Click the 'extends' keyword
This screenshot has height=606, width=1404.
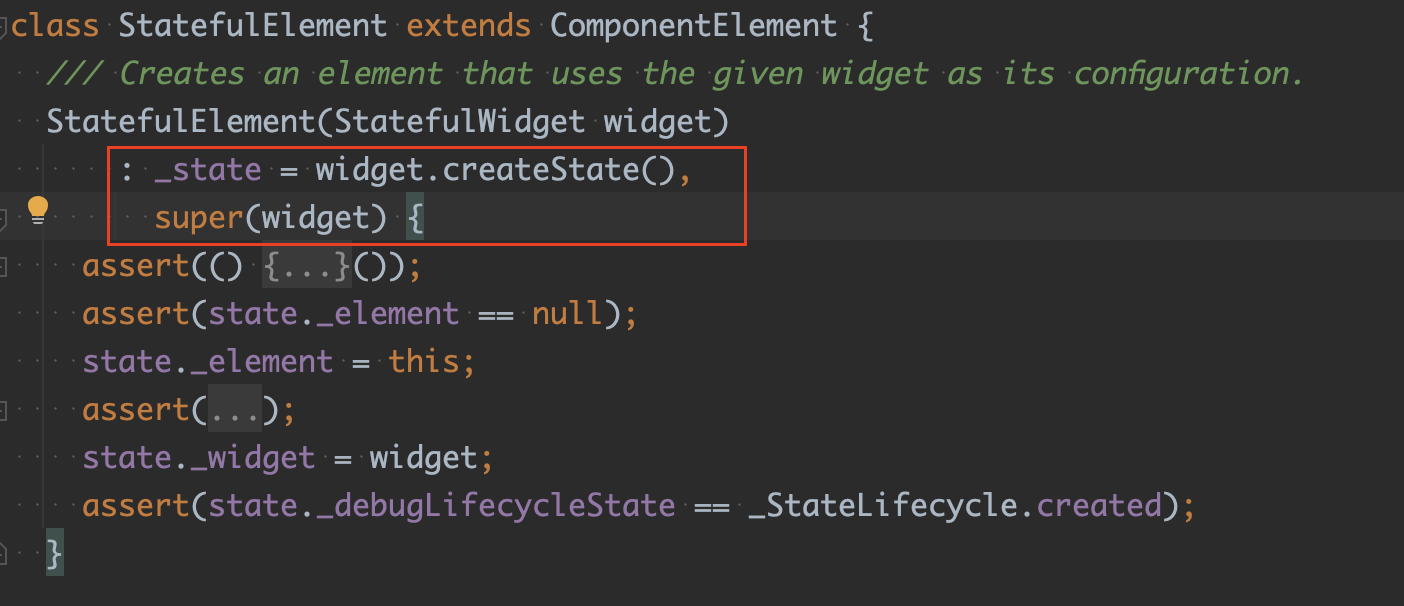tap(469, 26)
